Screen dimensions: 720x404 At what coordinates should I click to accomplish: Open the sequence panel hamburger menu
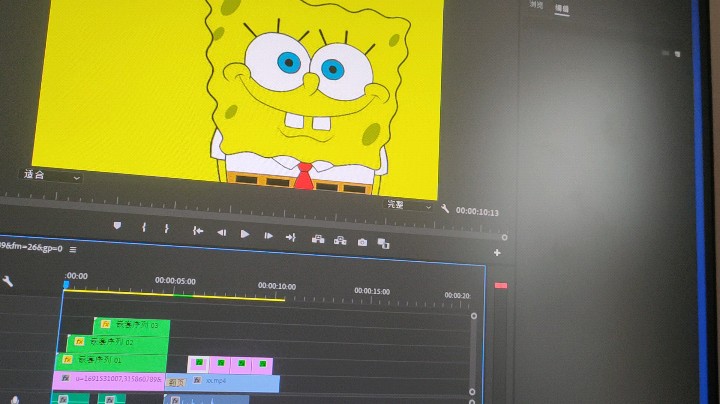pyautogui.click(x=73, y=249)
